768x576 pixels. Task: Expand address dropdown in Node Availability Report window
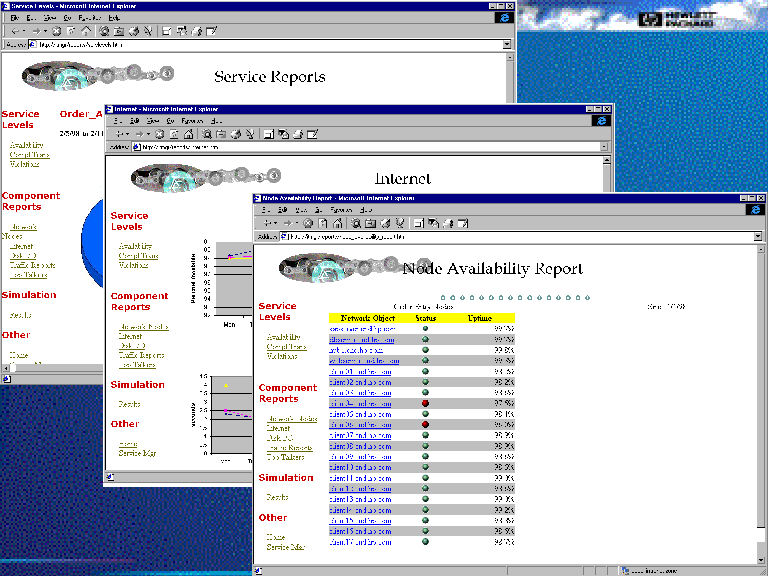point(758,237)
